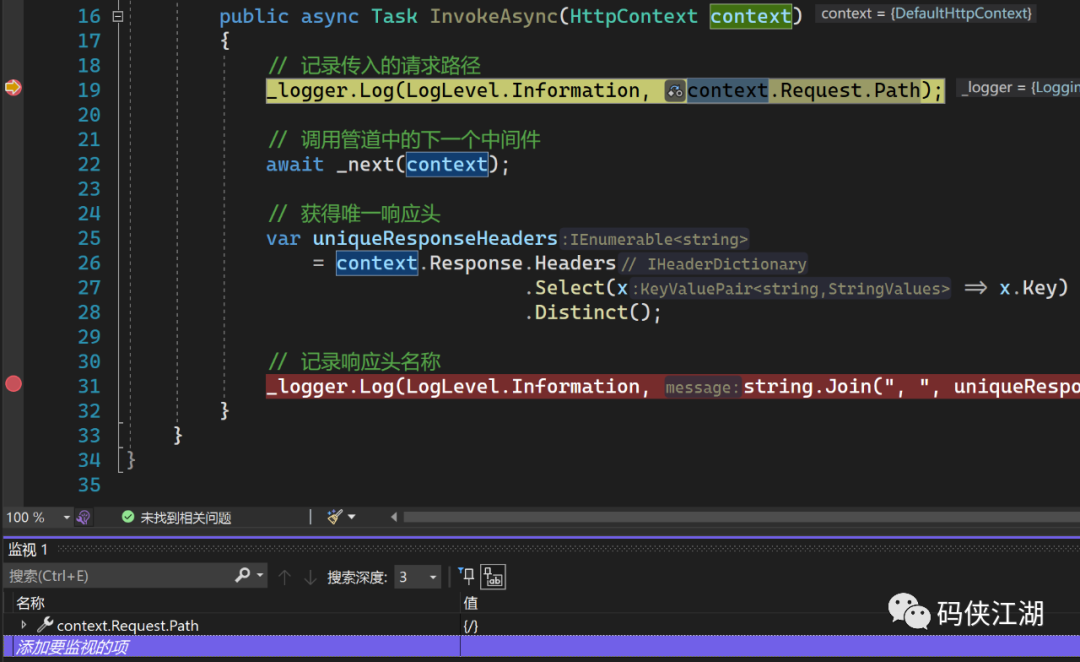Click the horizontal scrollbar left arrow
Screen dimensions: 1080x662
394,517
